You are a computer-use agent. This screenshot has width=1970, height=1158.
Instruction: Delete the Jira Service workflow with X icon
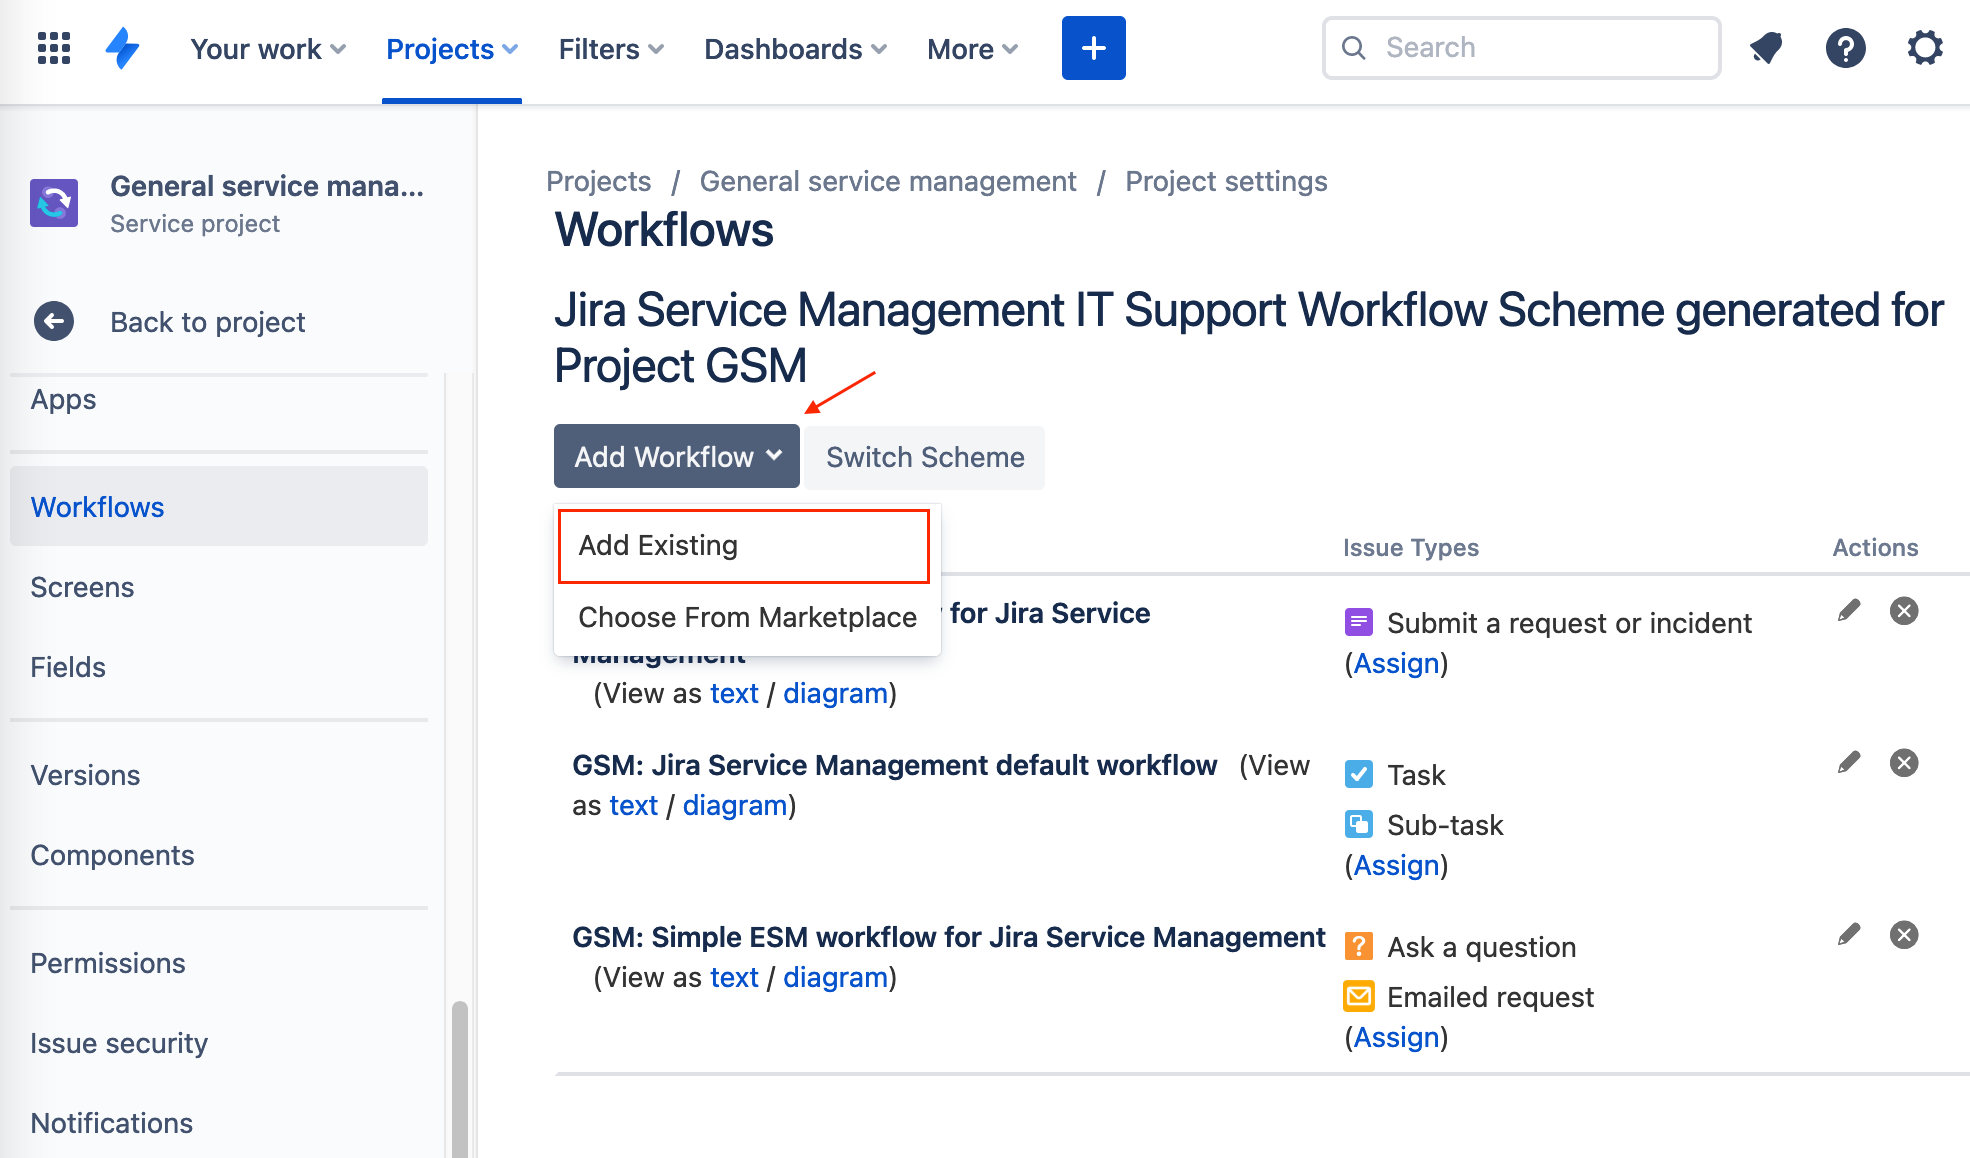point(1904,610)
